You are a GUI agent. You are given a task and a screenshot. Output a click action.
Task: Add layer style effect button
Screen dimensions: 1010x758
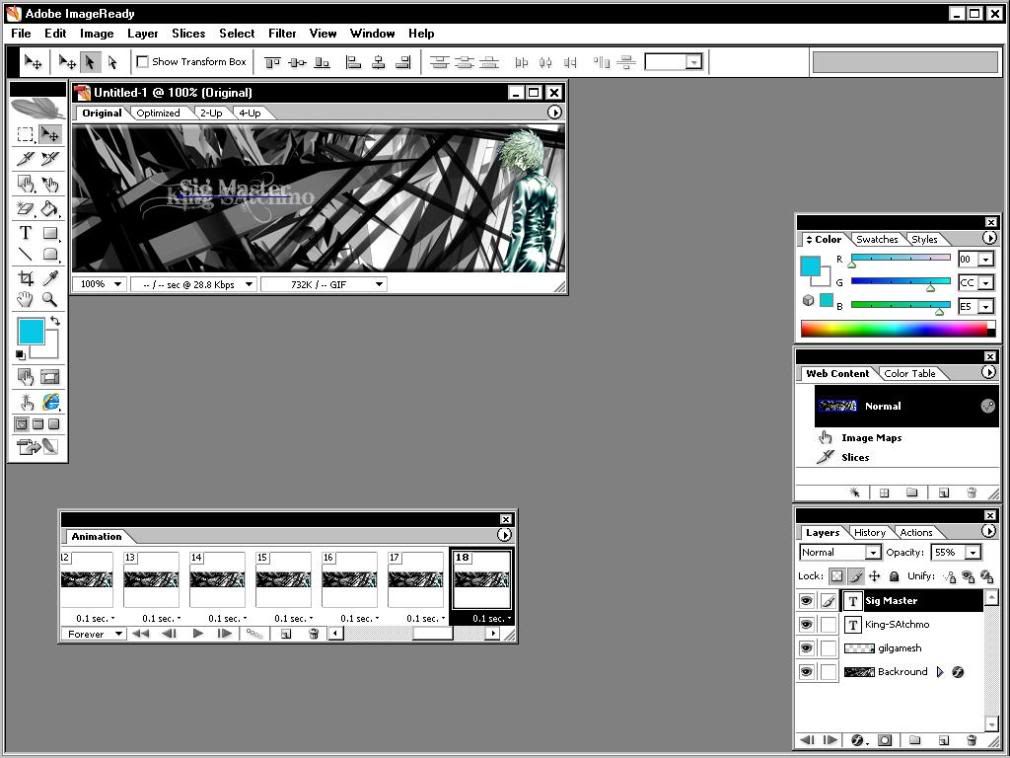[x=857, y=740]
